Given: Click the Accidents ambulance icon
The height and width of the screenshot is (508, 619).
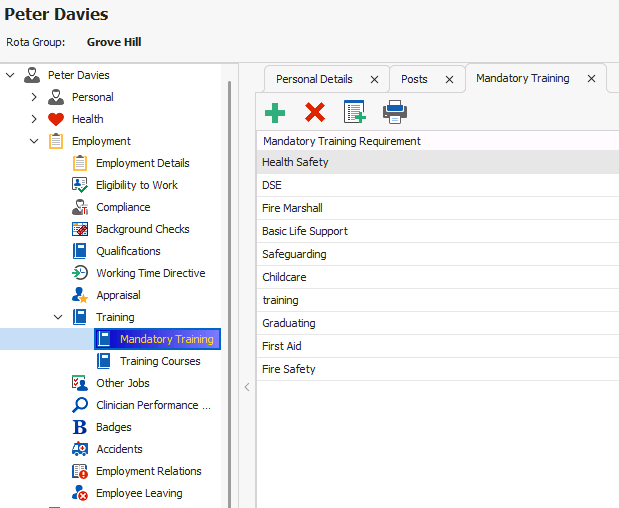Looking at the screenshot, I should 80,449.
